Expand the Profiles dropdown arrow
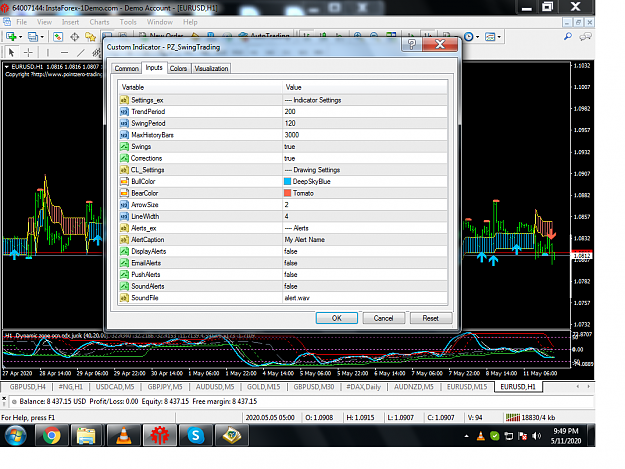Viewport: 625px width, 469px height. point(42,37)
